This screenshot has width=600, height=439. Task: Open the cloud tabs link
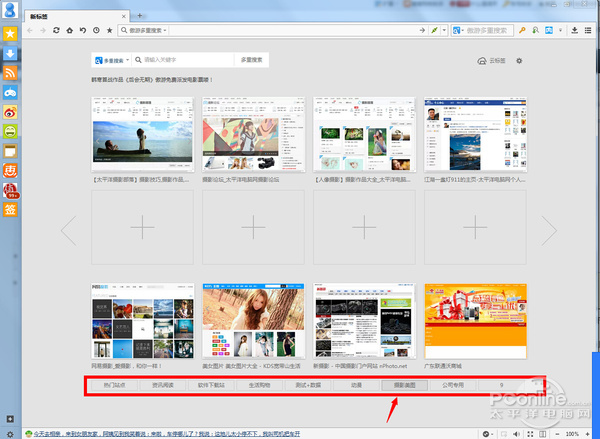[492, 61]
